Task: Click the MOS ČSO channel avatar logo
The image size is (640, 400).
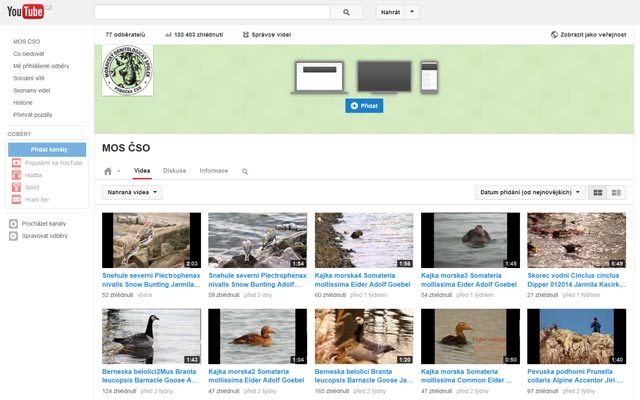Action: point(127,71)
